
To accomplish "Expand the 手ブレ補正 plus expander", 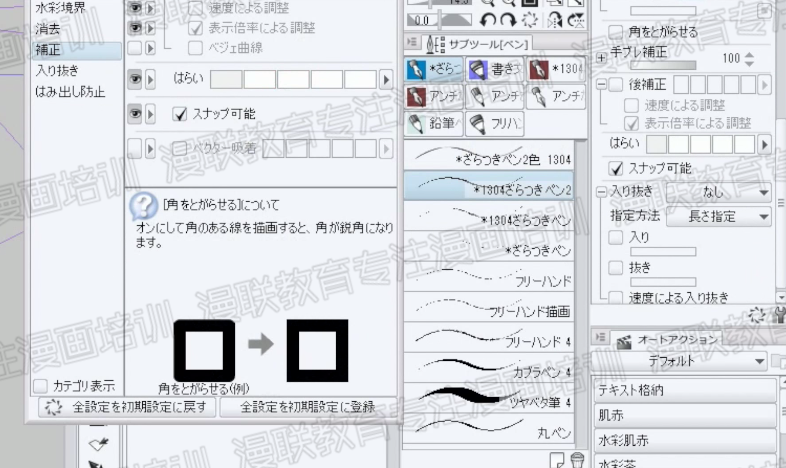I will (602, 58).
